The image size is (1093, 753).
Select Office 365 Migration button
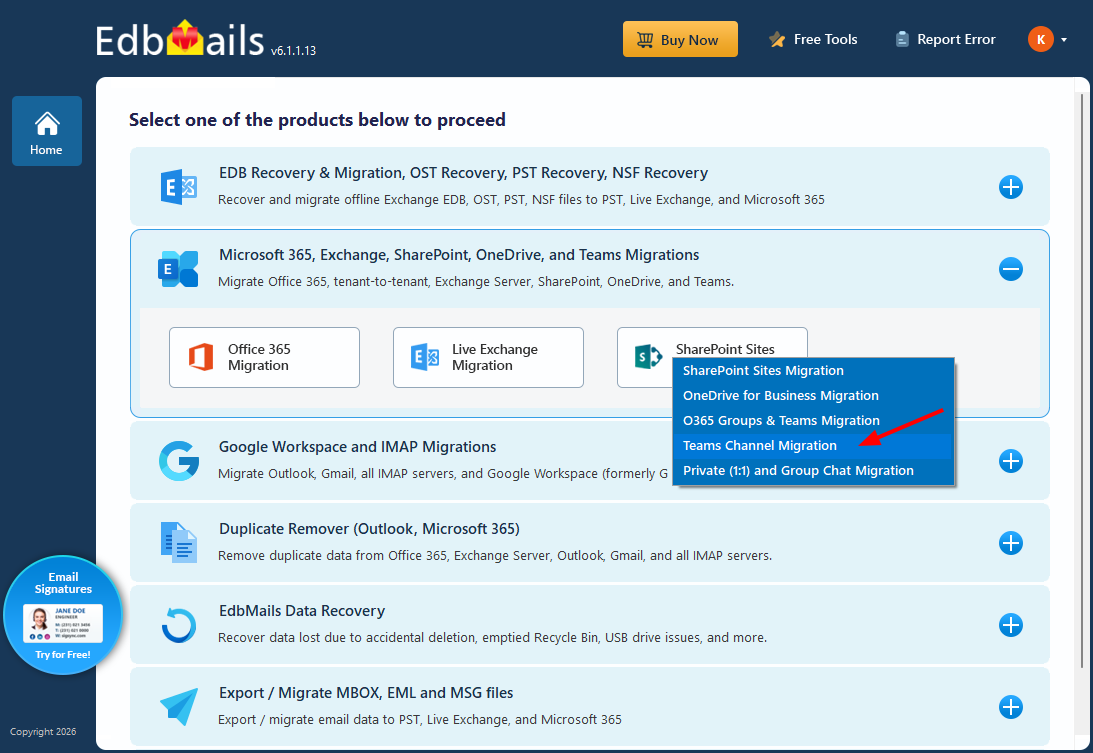(264, 358)
